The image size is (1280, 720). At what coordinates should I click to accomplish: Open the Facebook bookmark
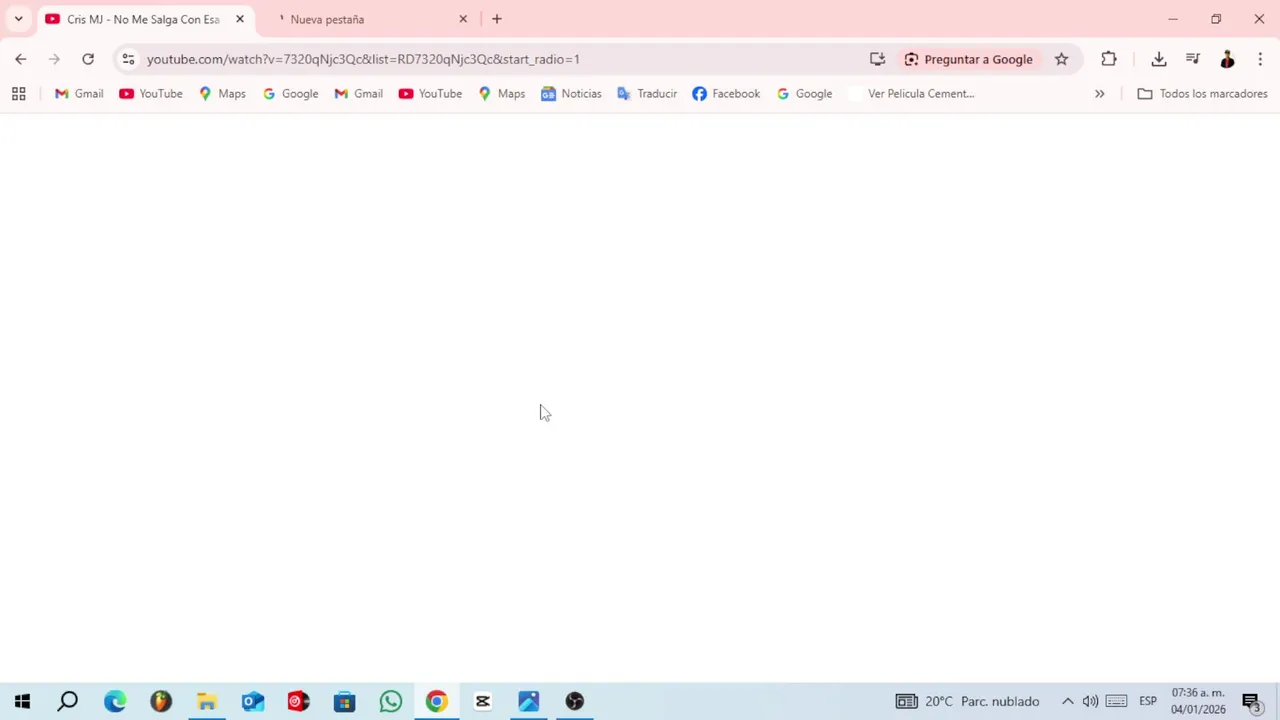click(x=726, y=94)
